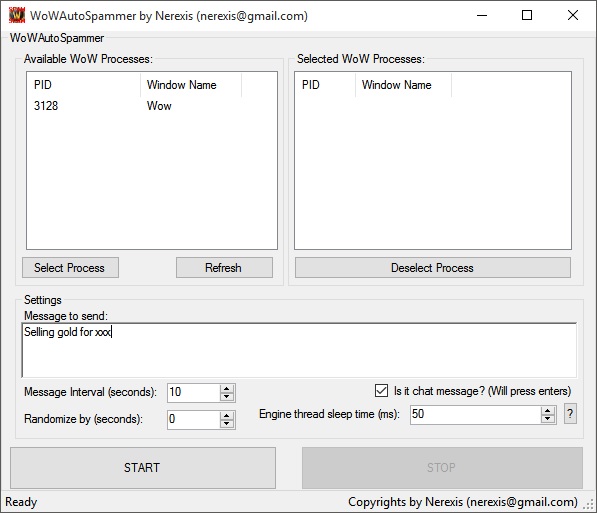The height and width of the screenshot is (513, 597).
Task: Click the window resize grip corner
Action: point(589,505)
